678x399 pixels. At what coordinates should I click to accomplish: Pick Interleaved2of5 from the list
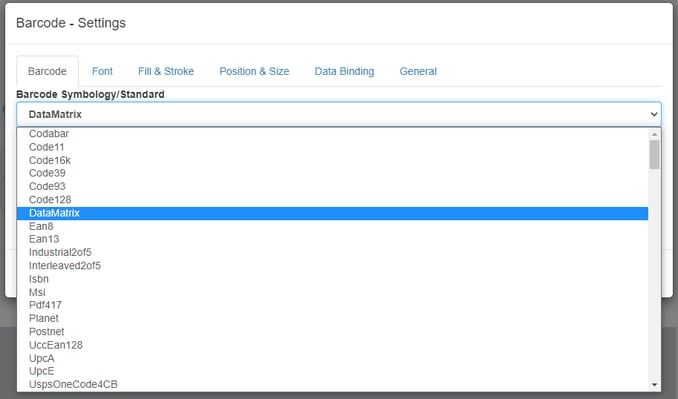[332, 266]
